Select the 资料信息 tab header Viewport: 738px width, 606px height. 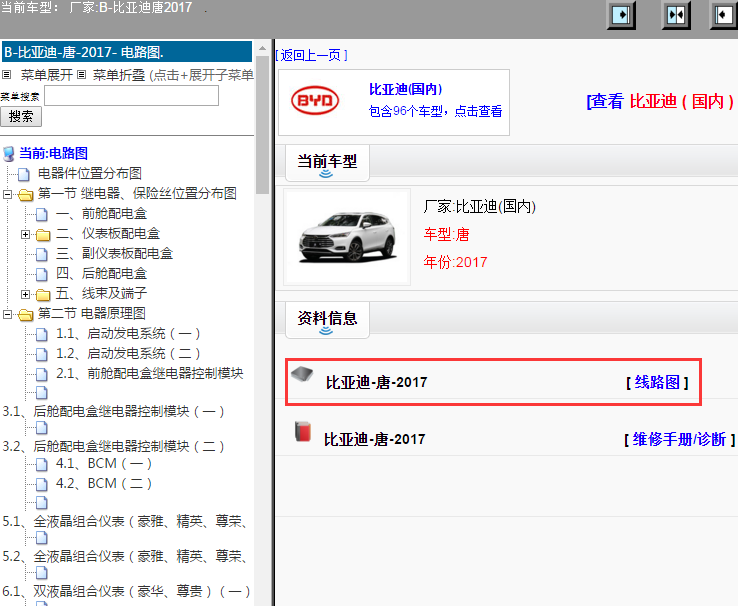coord(327,319)
